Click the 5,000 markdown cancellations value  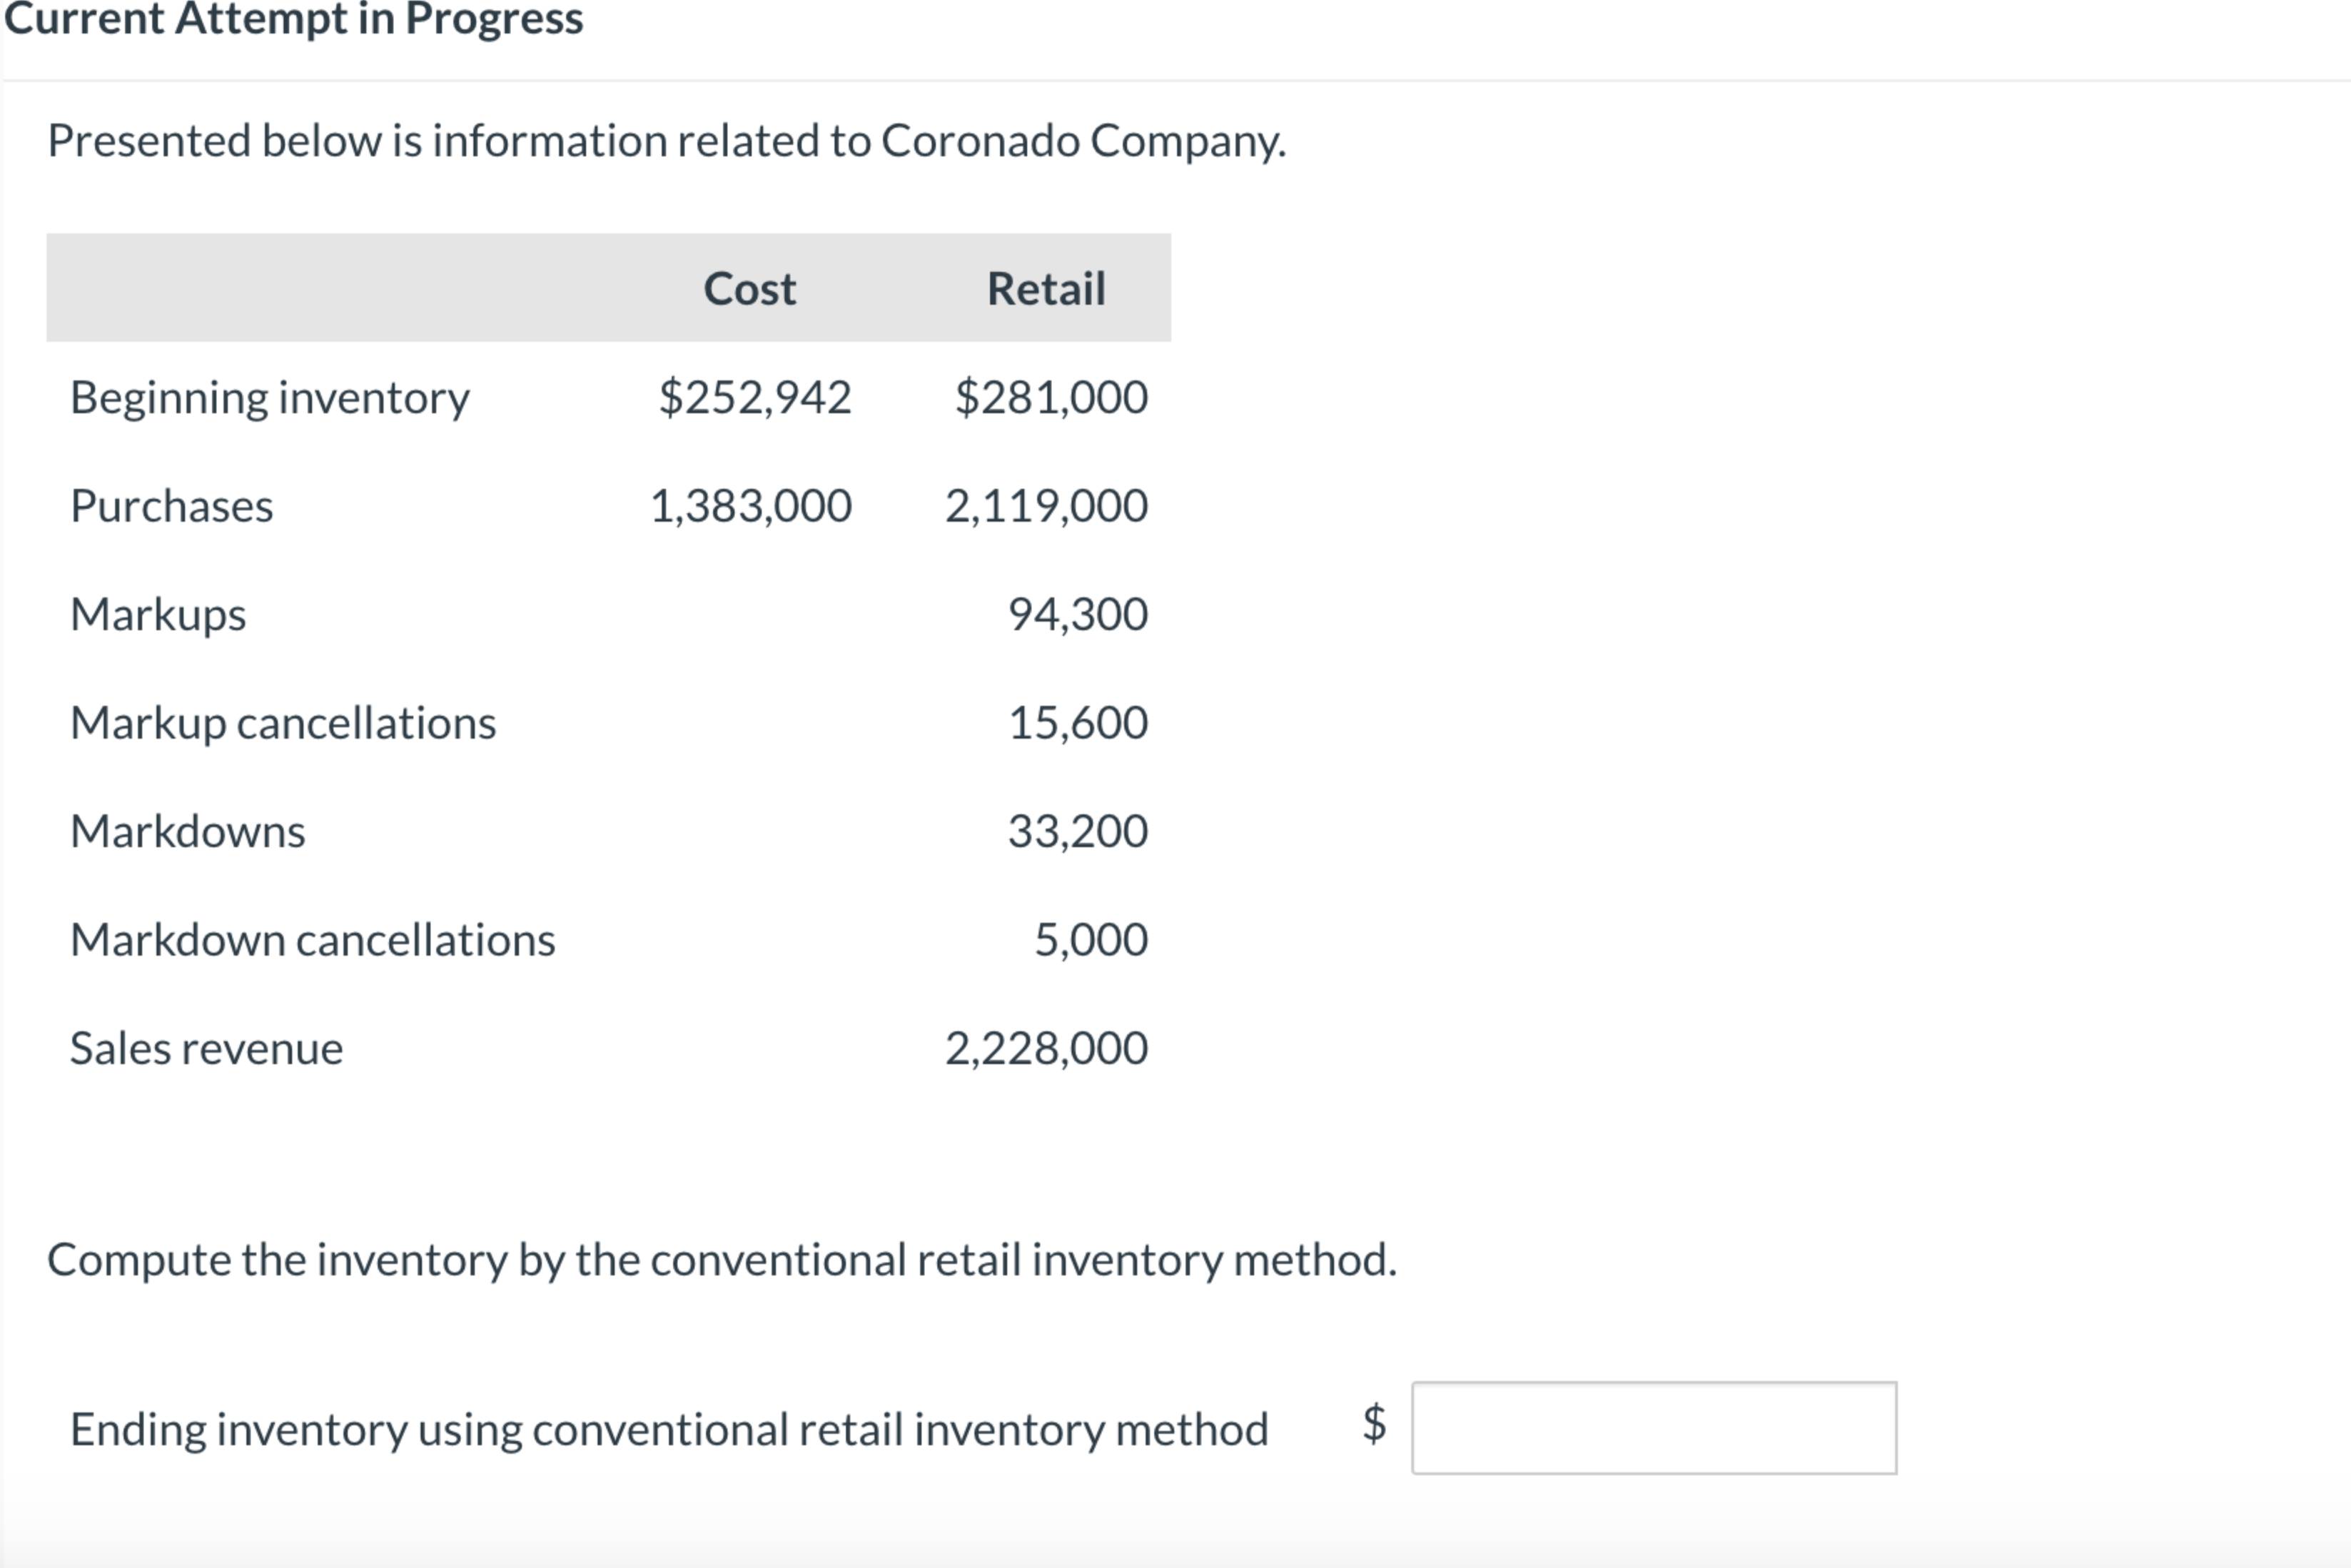(x=1090, y=940)
